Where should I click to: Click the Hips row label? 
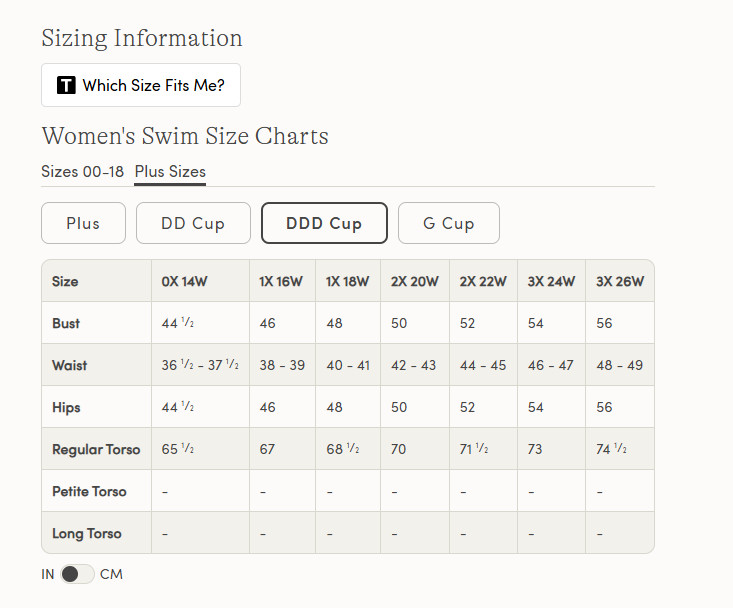66,408
